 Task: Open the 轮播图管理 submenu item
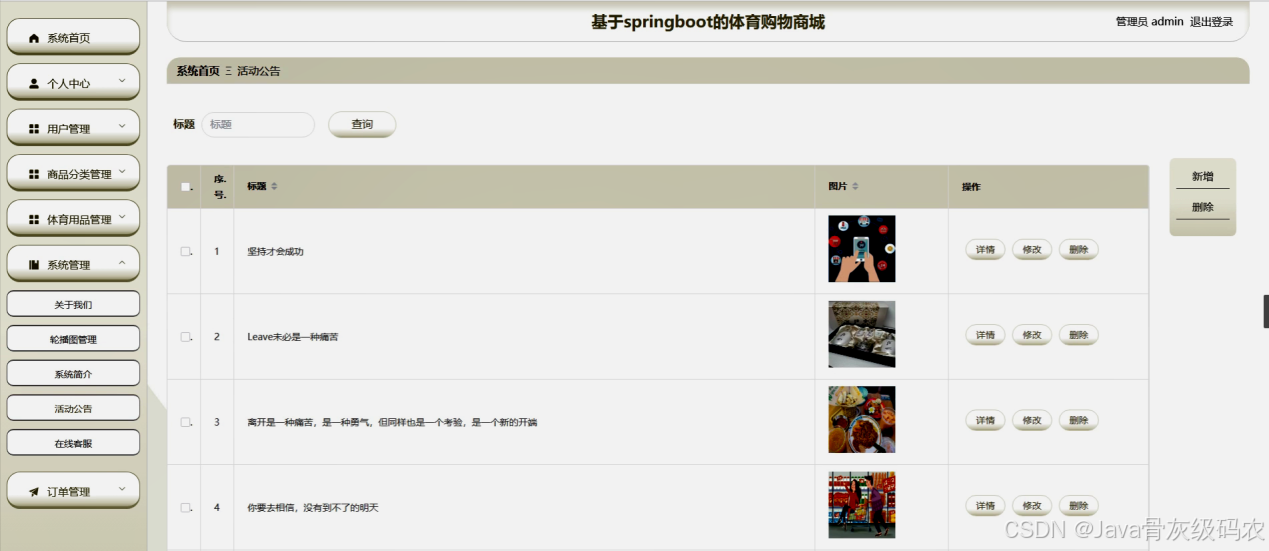click(x=73, y=340)
